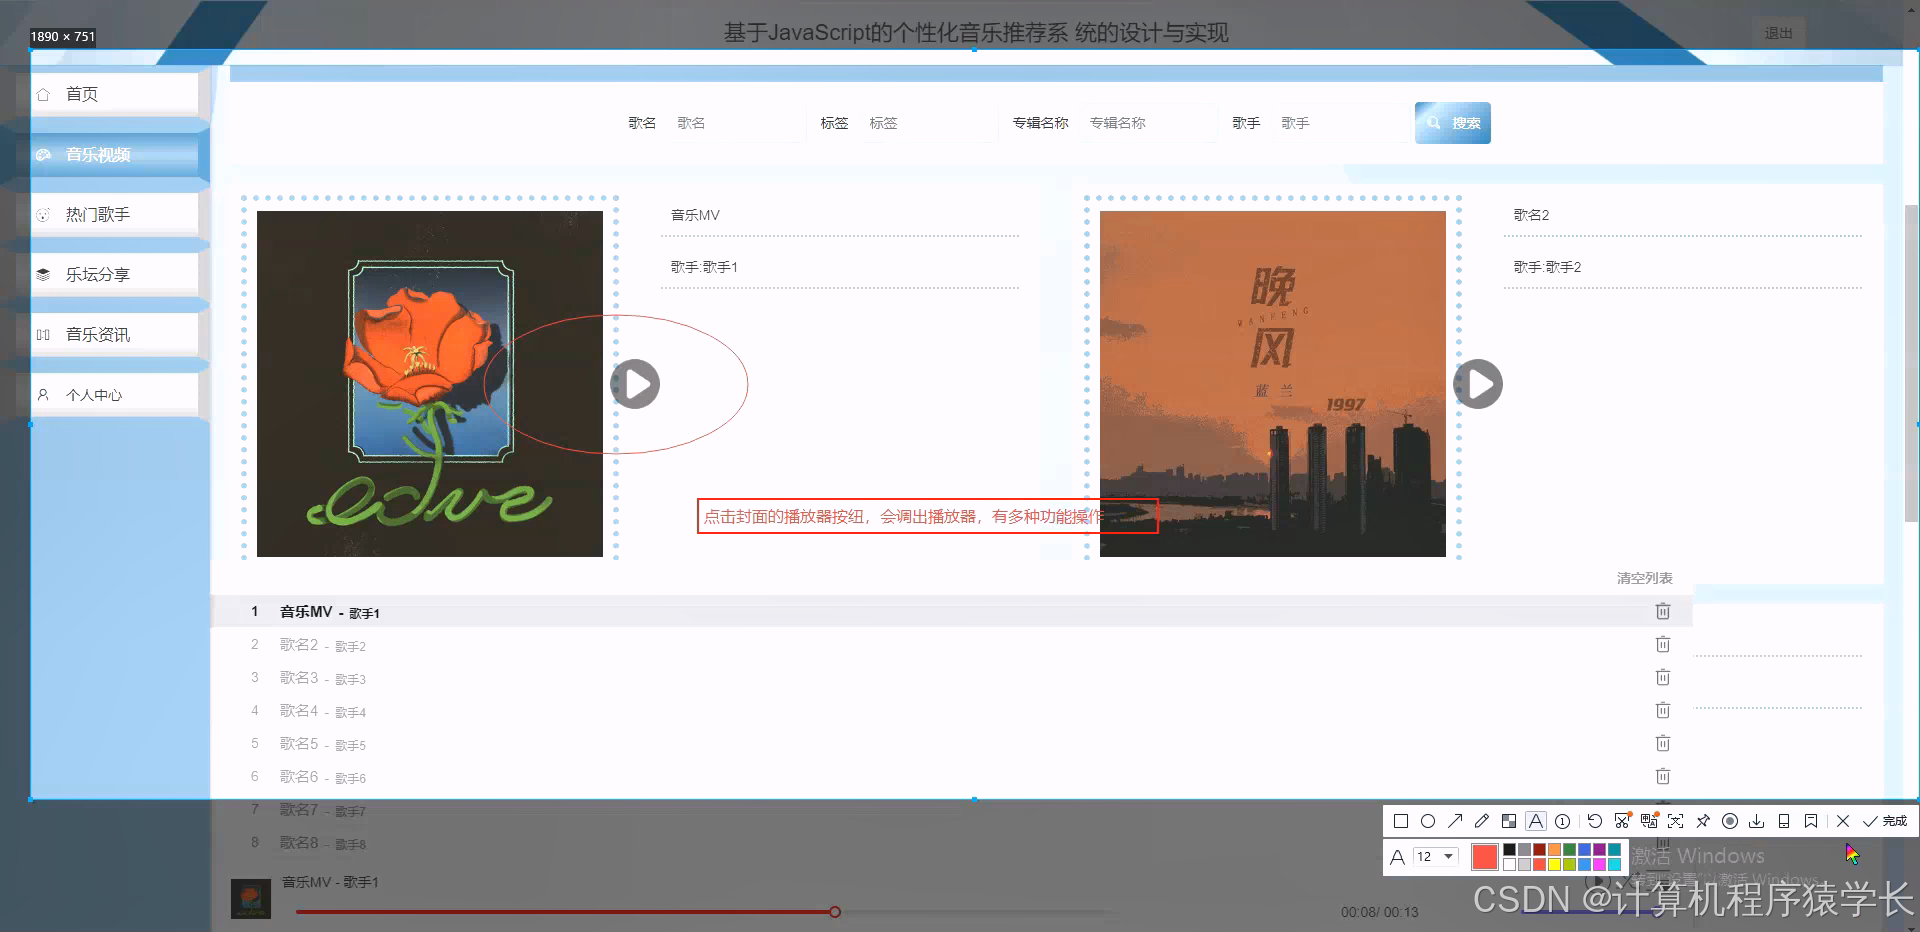Click the 歌名 search input field
Screen dimensions: 1920x932
pyautogui.click(x=737, y=122)
